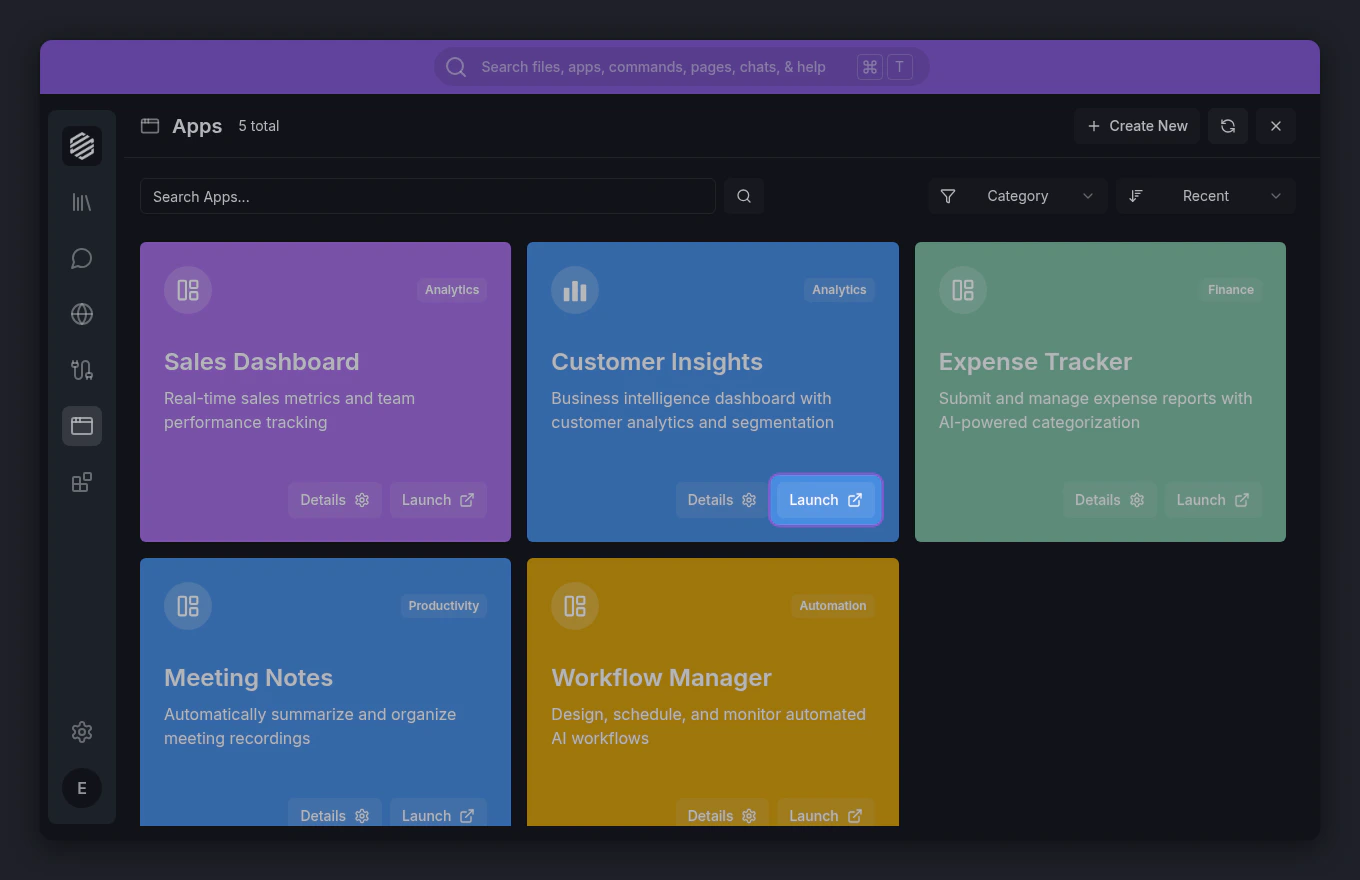Open the library books icon in sidebar

coord(82,203)
